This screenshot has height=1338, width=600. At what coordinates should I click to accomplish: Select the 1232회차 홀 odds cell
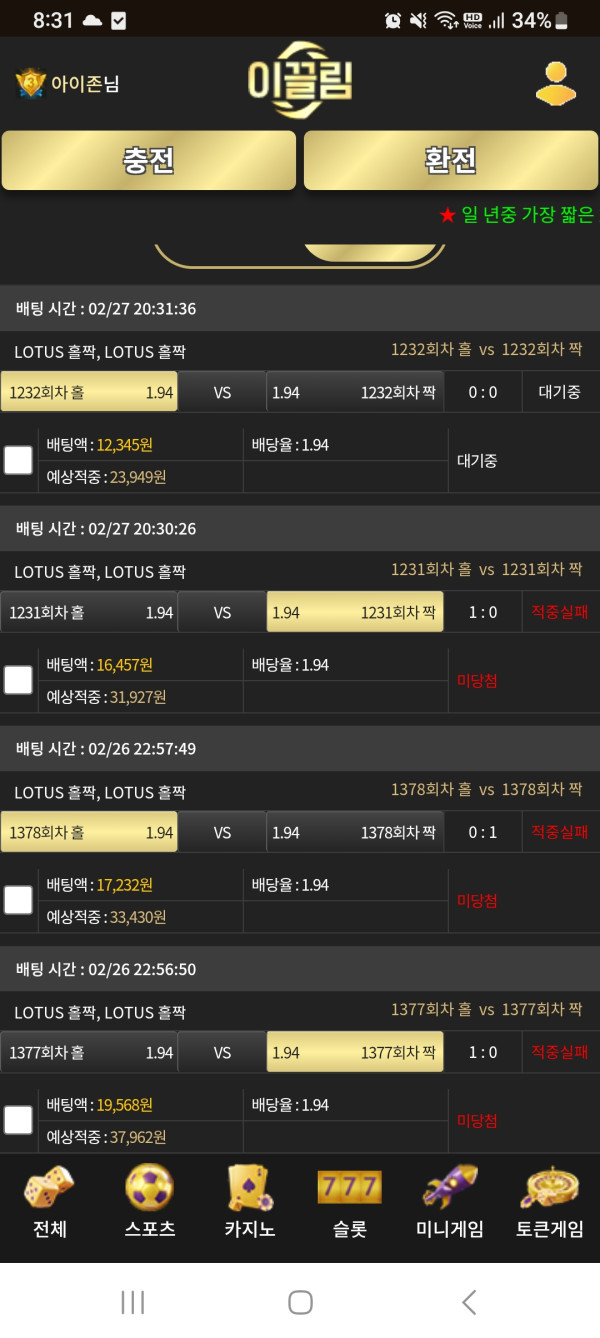pos(89,392)
